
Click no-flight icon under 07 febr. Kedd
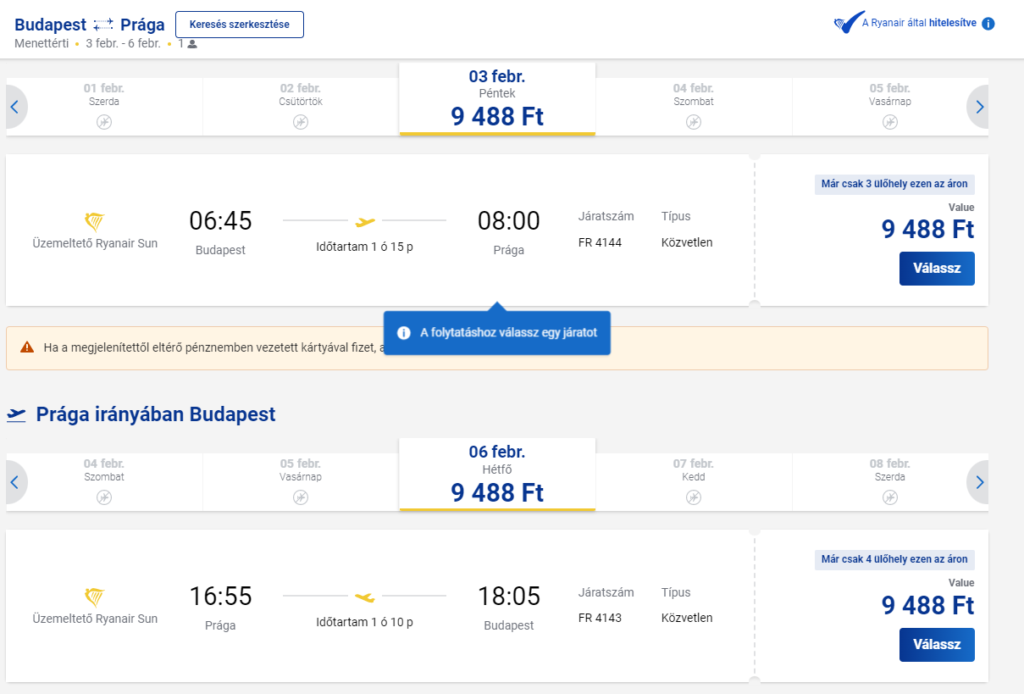coord(694,497)
